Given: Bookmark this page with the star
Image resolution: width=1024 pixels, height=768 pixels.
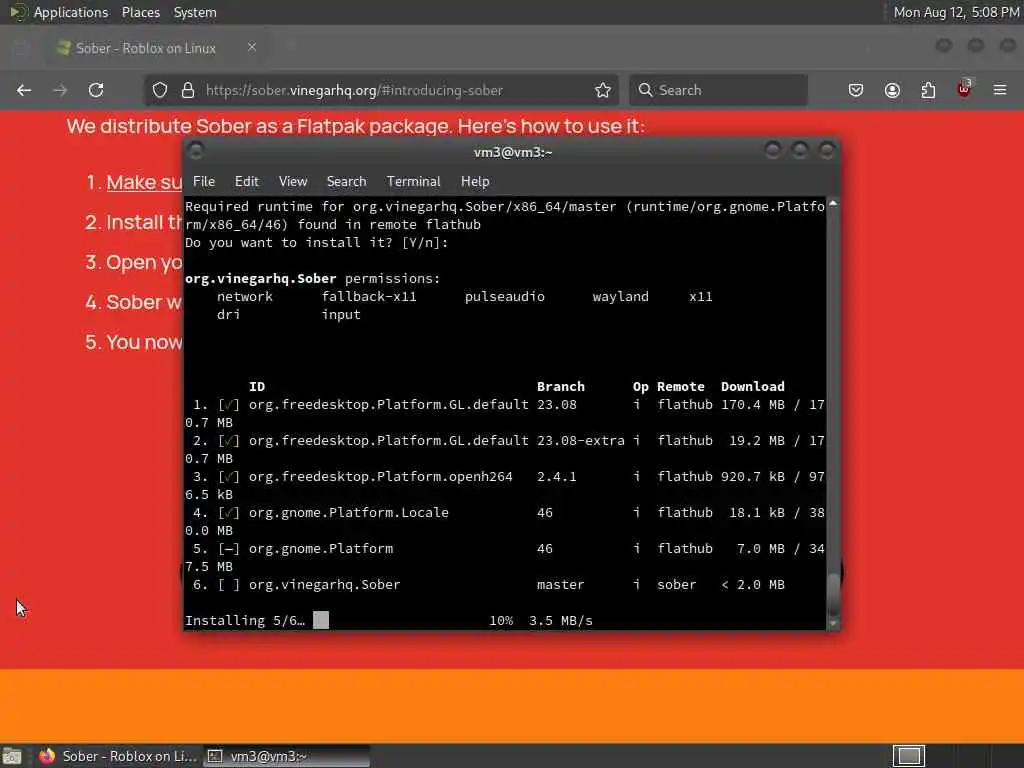Looking at the screenshot, I should (x=603, y=90).
